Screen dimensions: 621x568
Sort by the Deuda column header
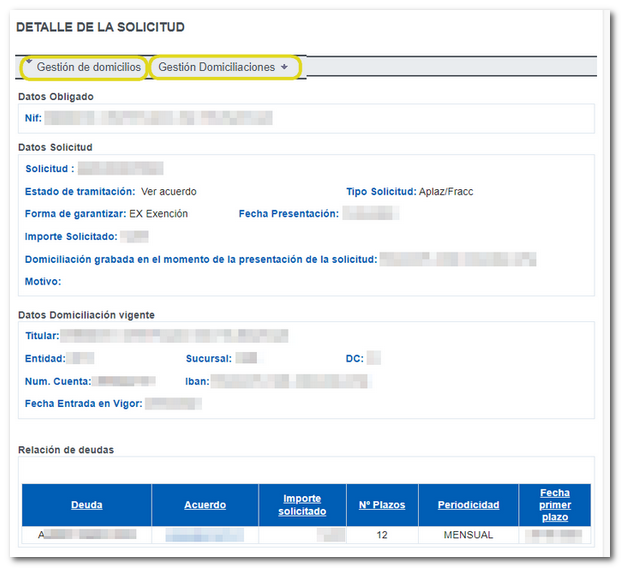[86, 505]
